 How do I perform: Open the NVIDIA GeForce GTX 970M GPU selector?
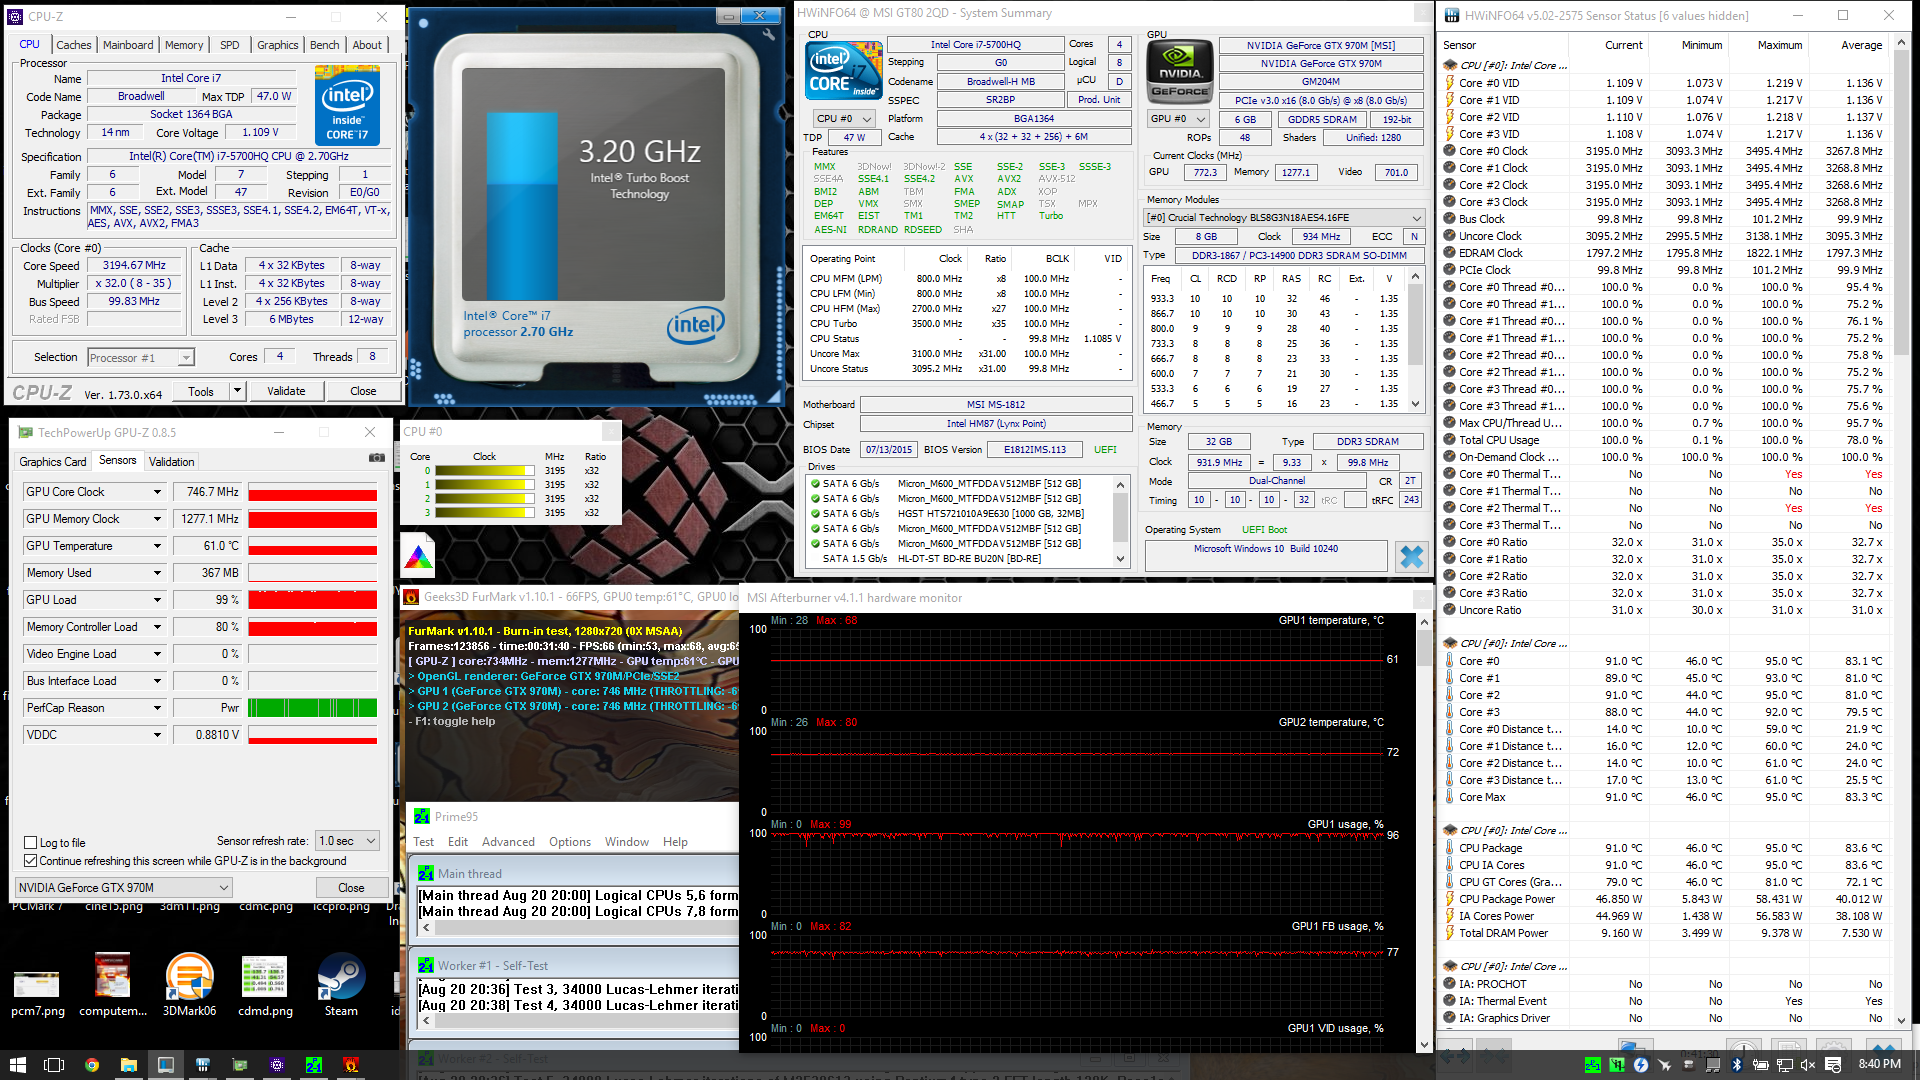click(x=124, y=887)
